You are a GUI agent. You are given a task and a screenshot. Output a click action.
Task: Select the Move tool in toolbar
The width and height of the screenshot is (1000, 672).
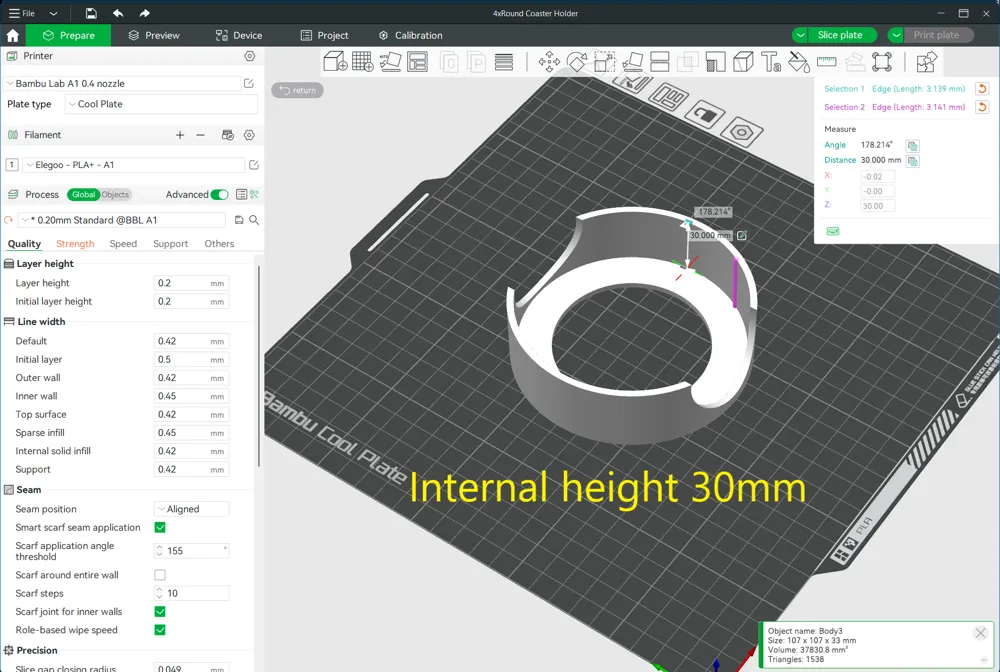click(549, 62)
